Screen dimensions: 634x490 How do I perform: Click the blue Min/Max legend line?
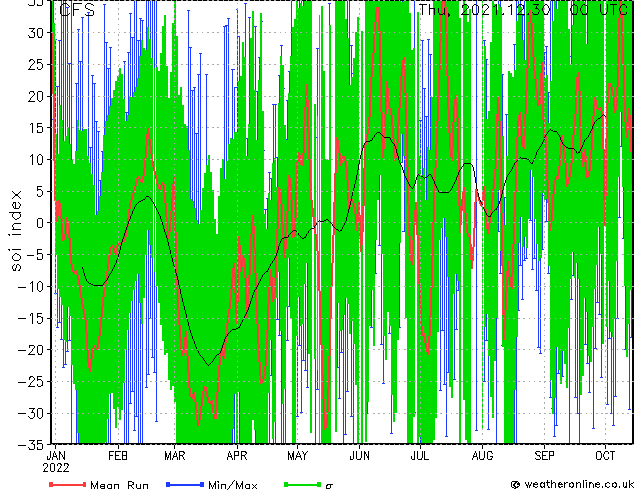click(x=185, y=484)
